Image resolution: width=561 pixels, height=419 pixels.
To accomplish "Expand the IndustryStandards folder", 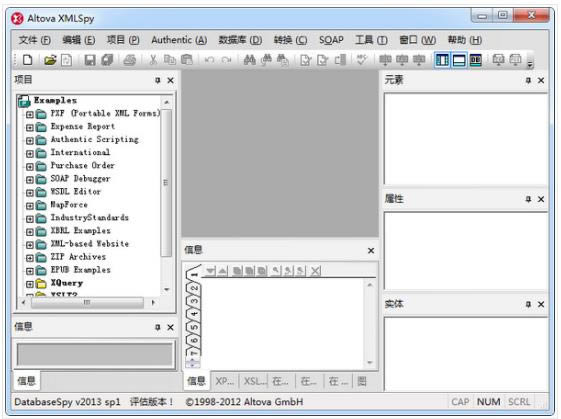I will (30, 219).
